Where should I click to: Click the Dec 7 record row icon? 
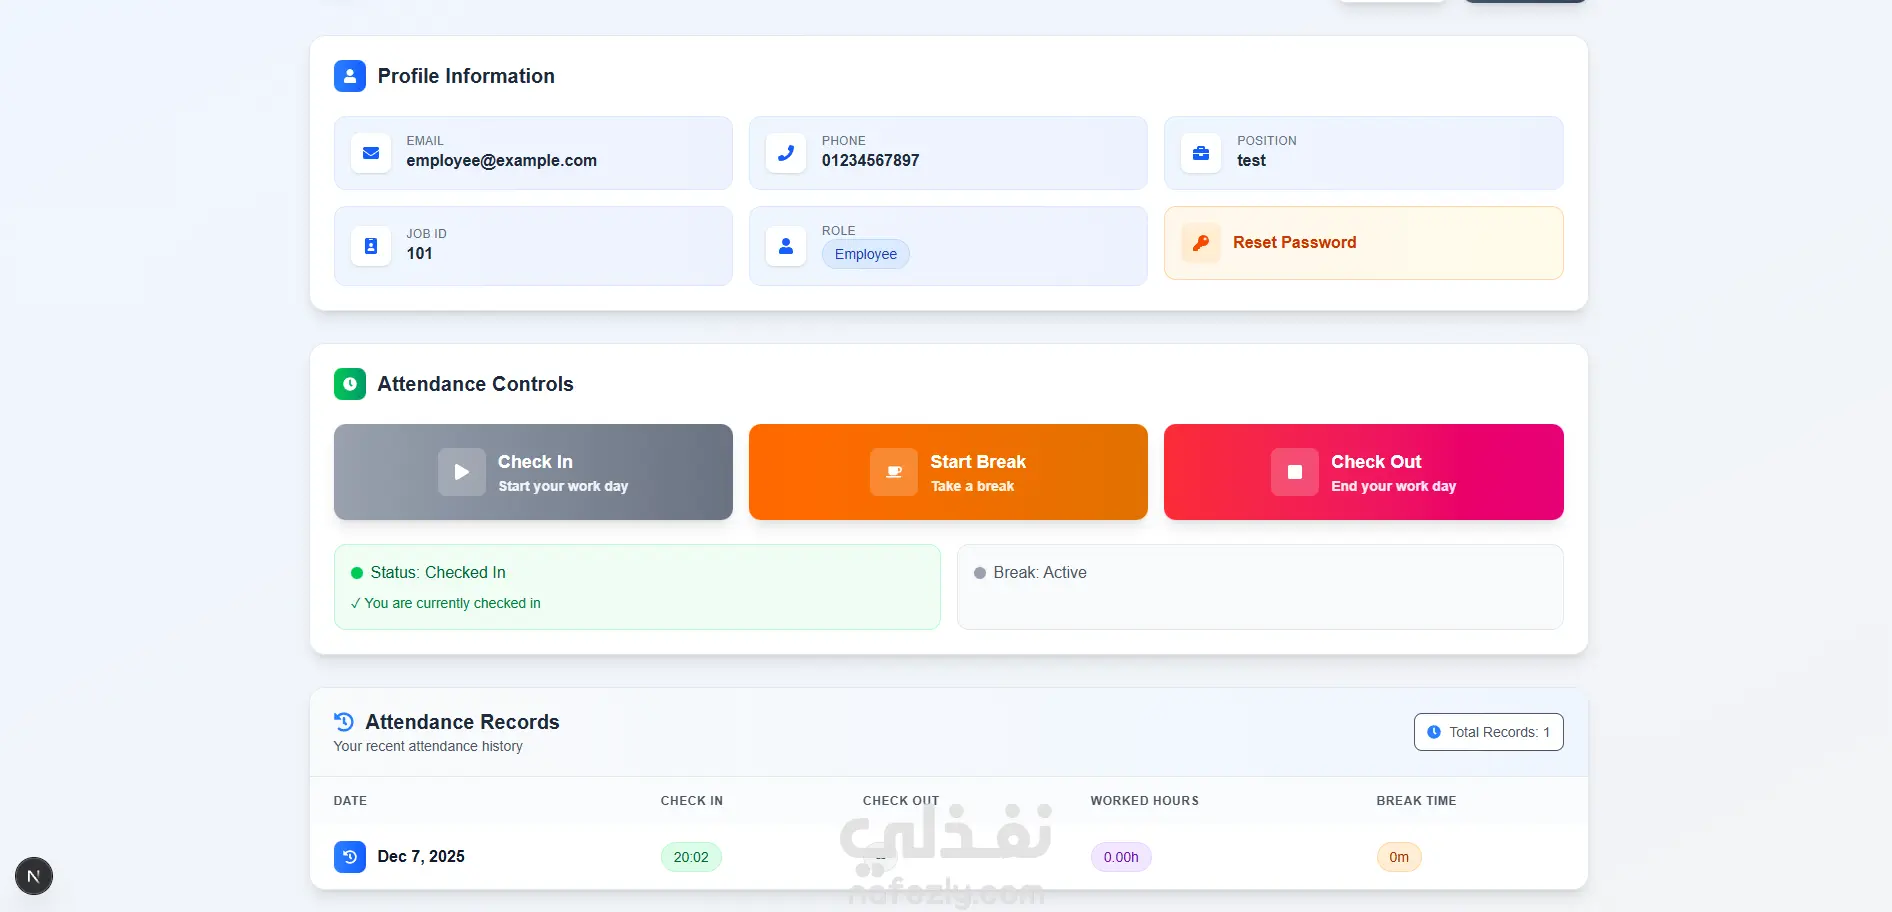(x=350, y=857)
